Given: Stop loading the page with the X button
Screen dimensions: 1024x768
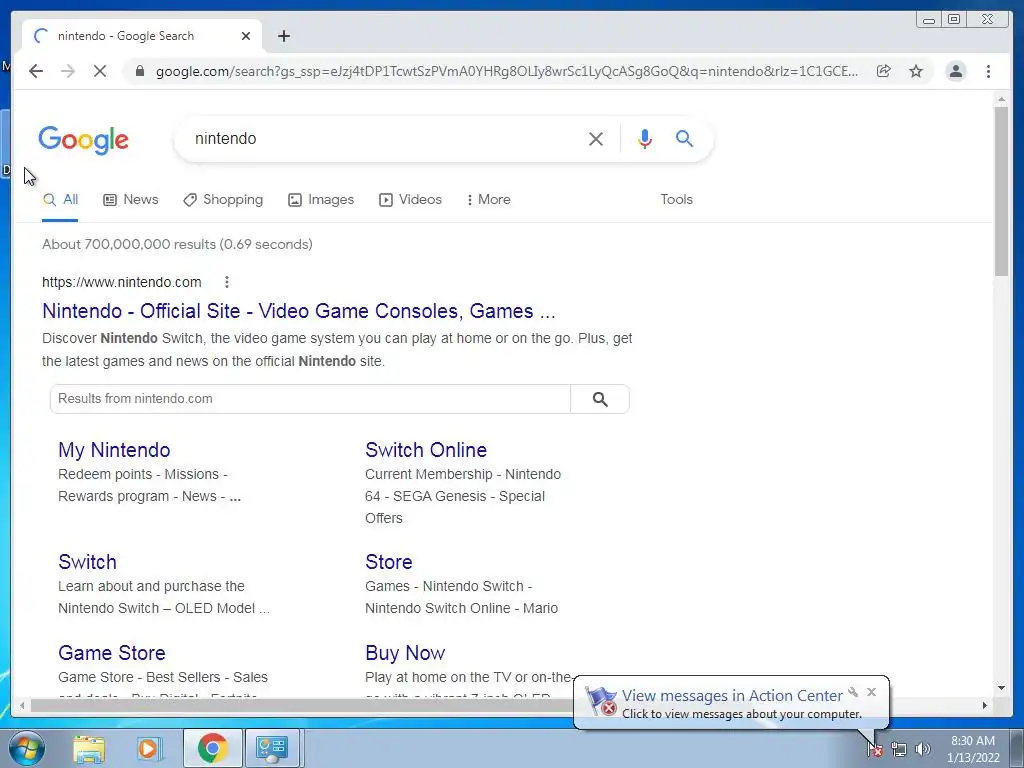Looking at the screenshot, I should click(100, 71).
